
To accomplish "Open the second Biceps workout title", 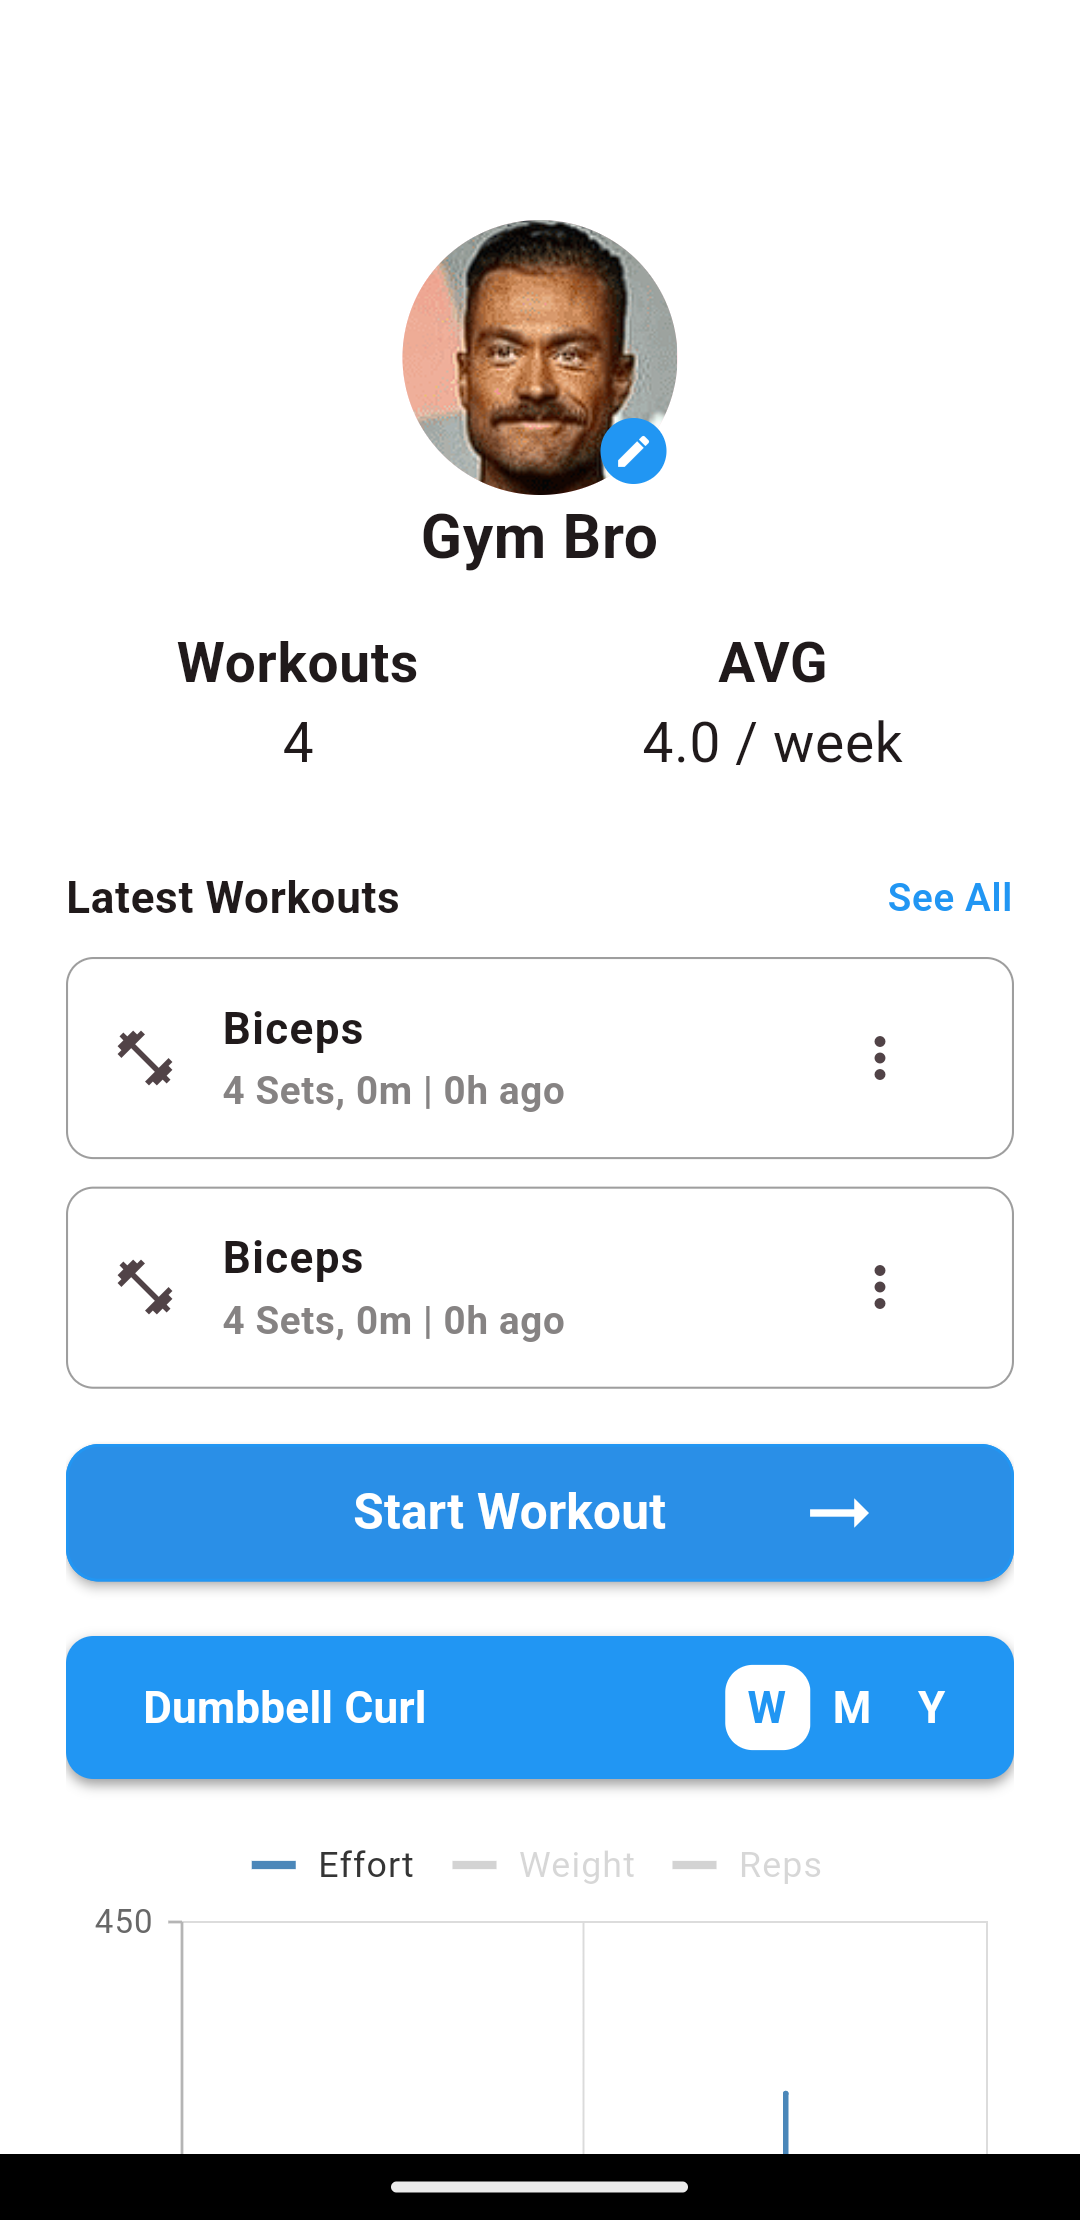I will pyautogui.click(x=293, y=1258).
